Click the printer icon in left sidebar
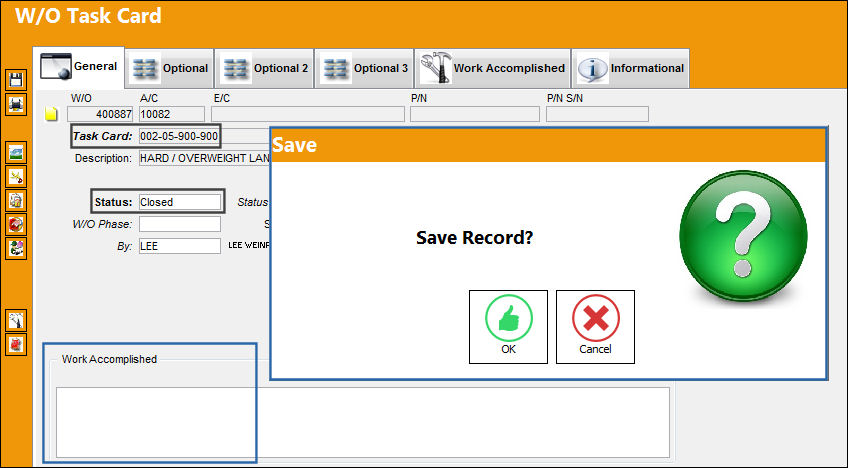848x468 pixels. click(16, 104)
